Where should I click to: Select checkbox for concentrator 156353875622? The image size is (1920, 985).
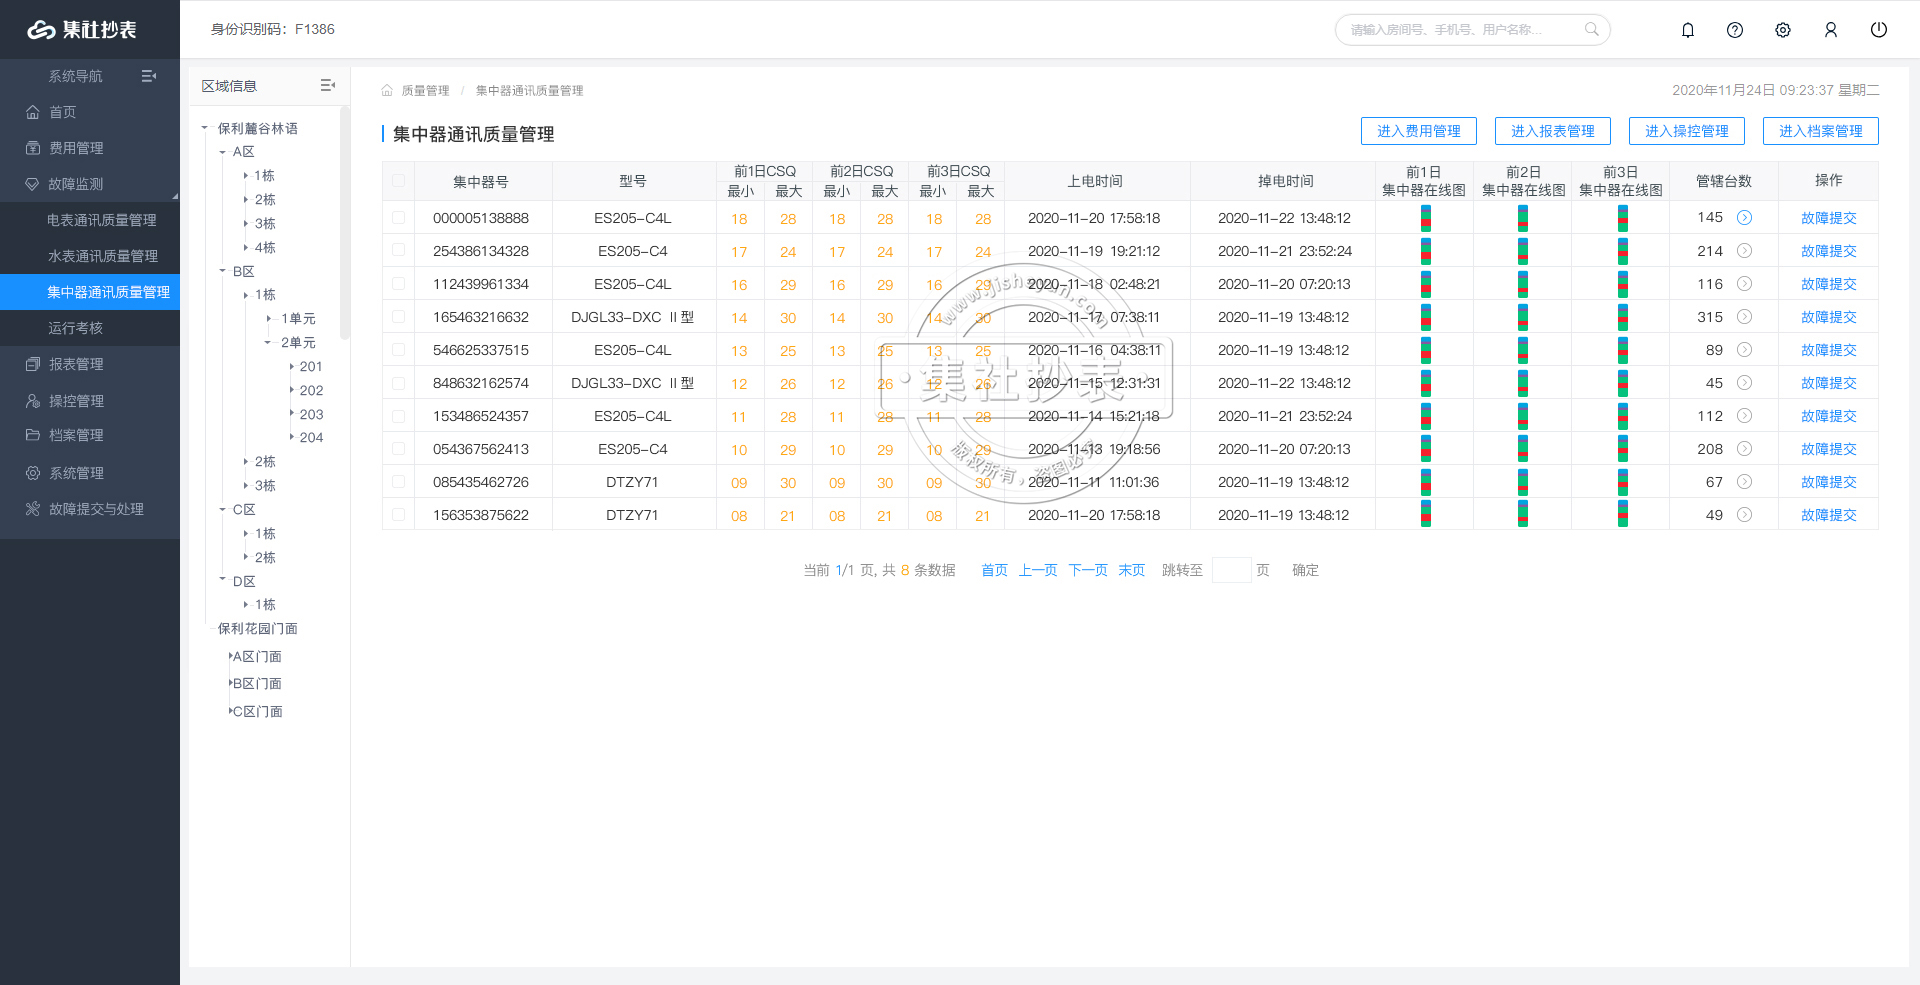pos(399,515)
